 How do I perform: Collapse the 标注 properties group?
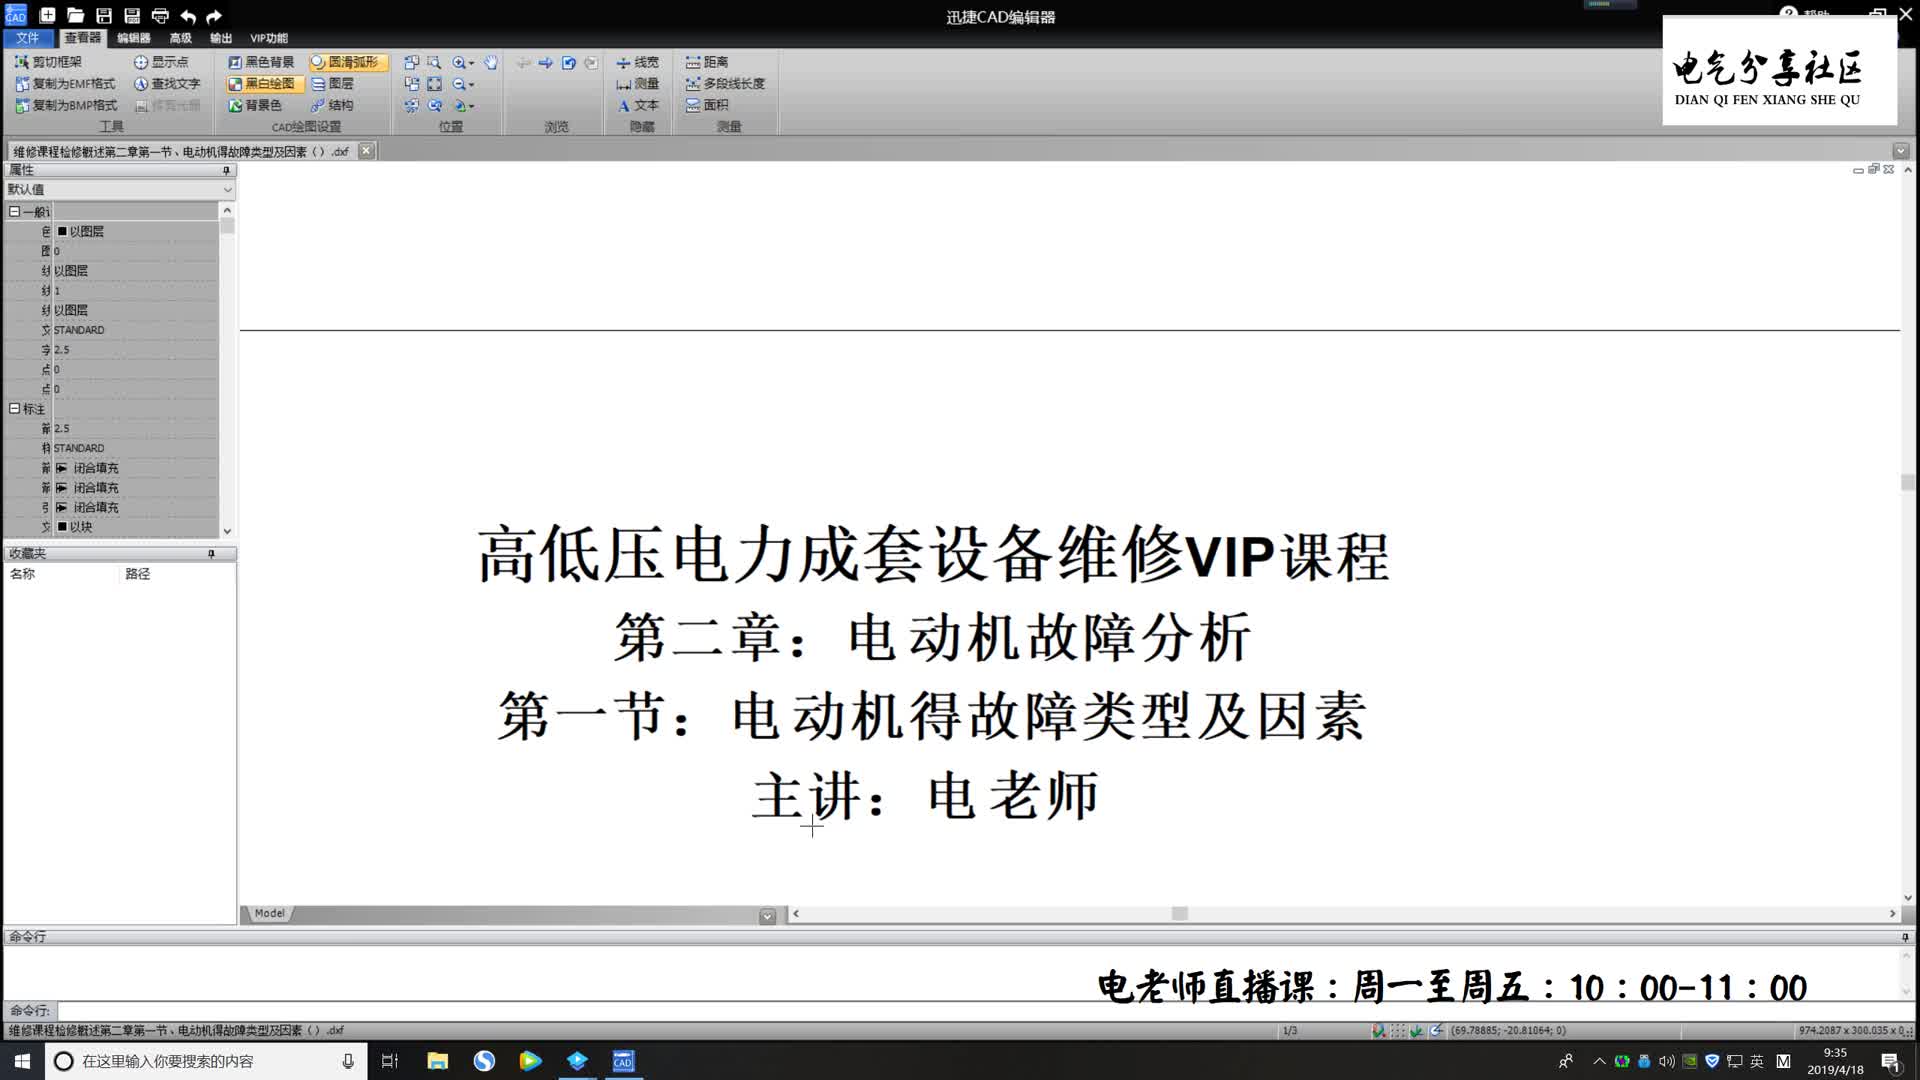pyautogui.click(x=14, y=409)
